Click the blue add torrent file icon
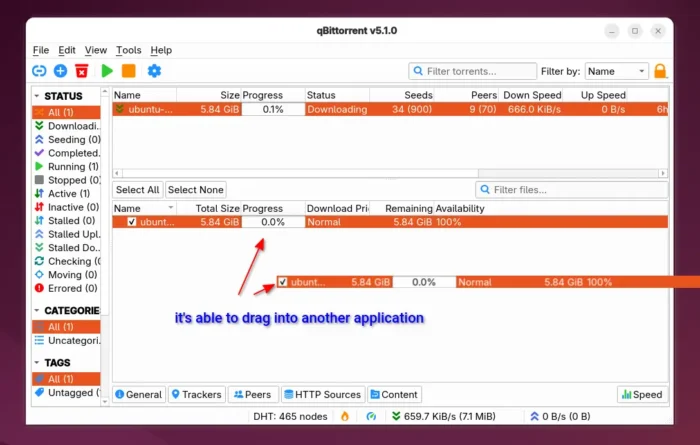Viewport: 700px width, 445px height. 60,71
